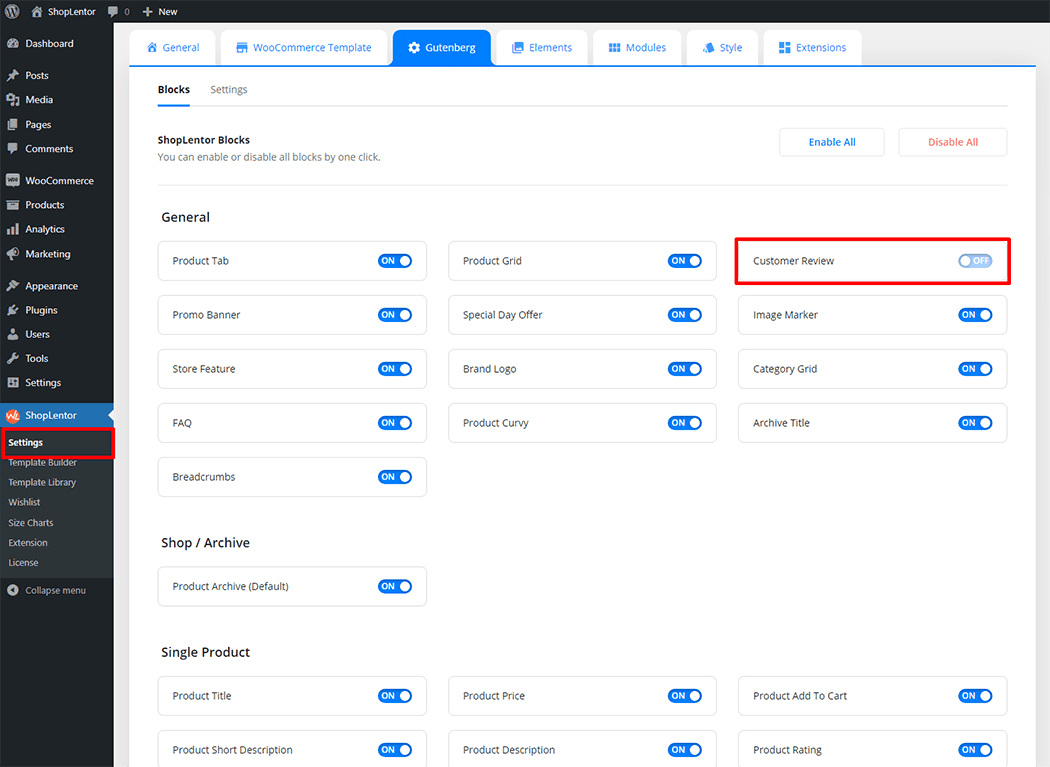Click the gear icon on Gutenberg tab

point(414,48)
